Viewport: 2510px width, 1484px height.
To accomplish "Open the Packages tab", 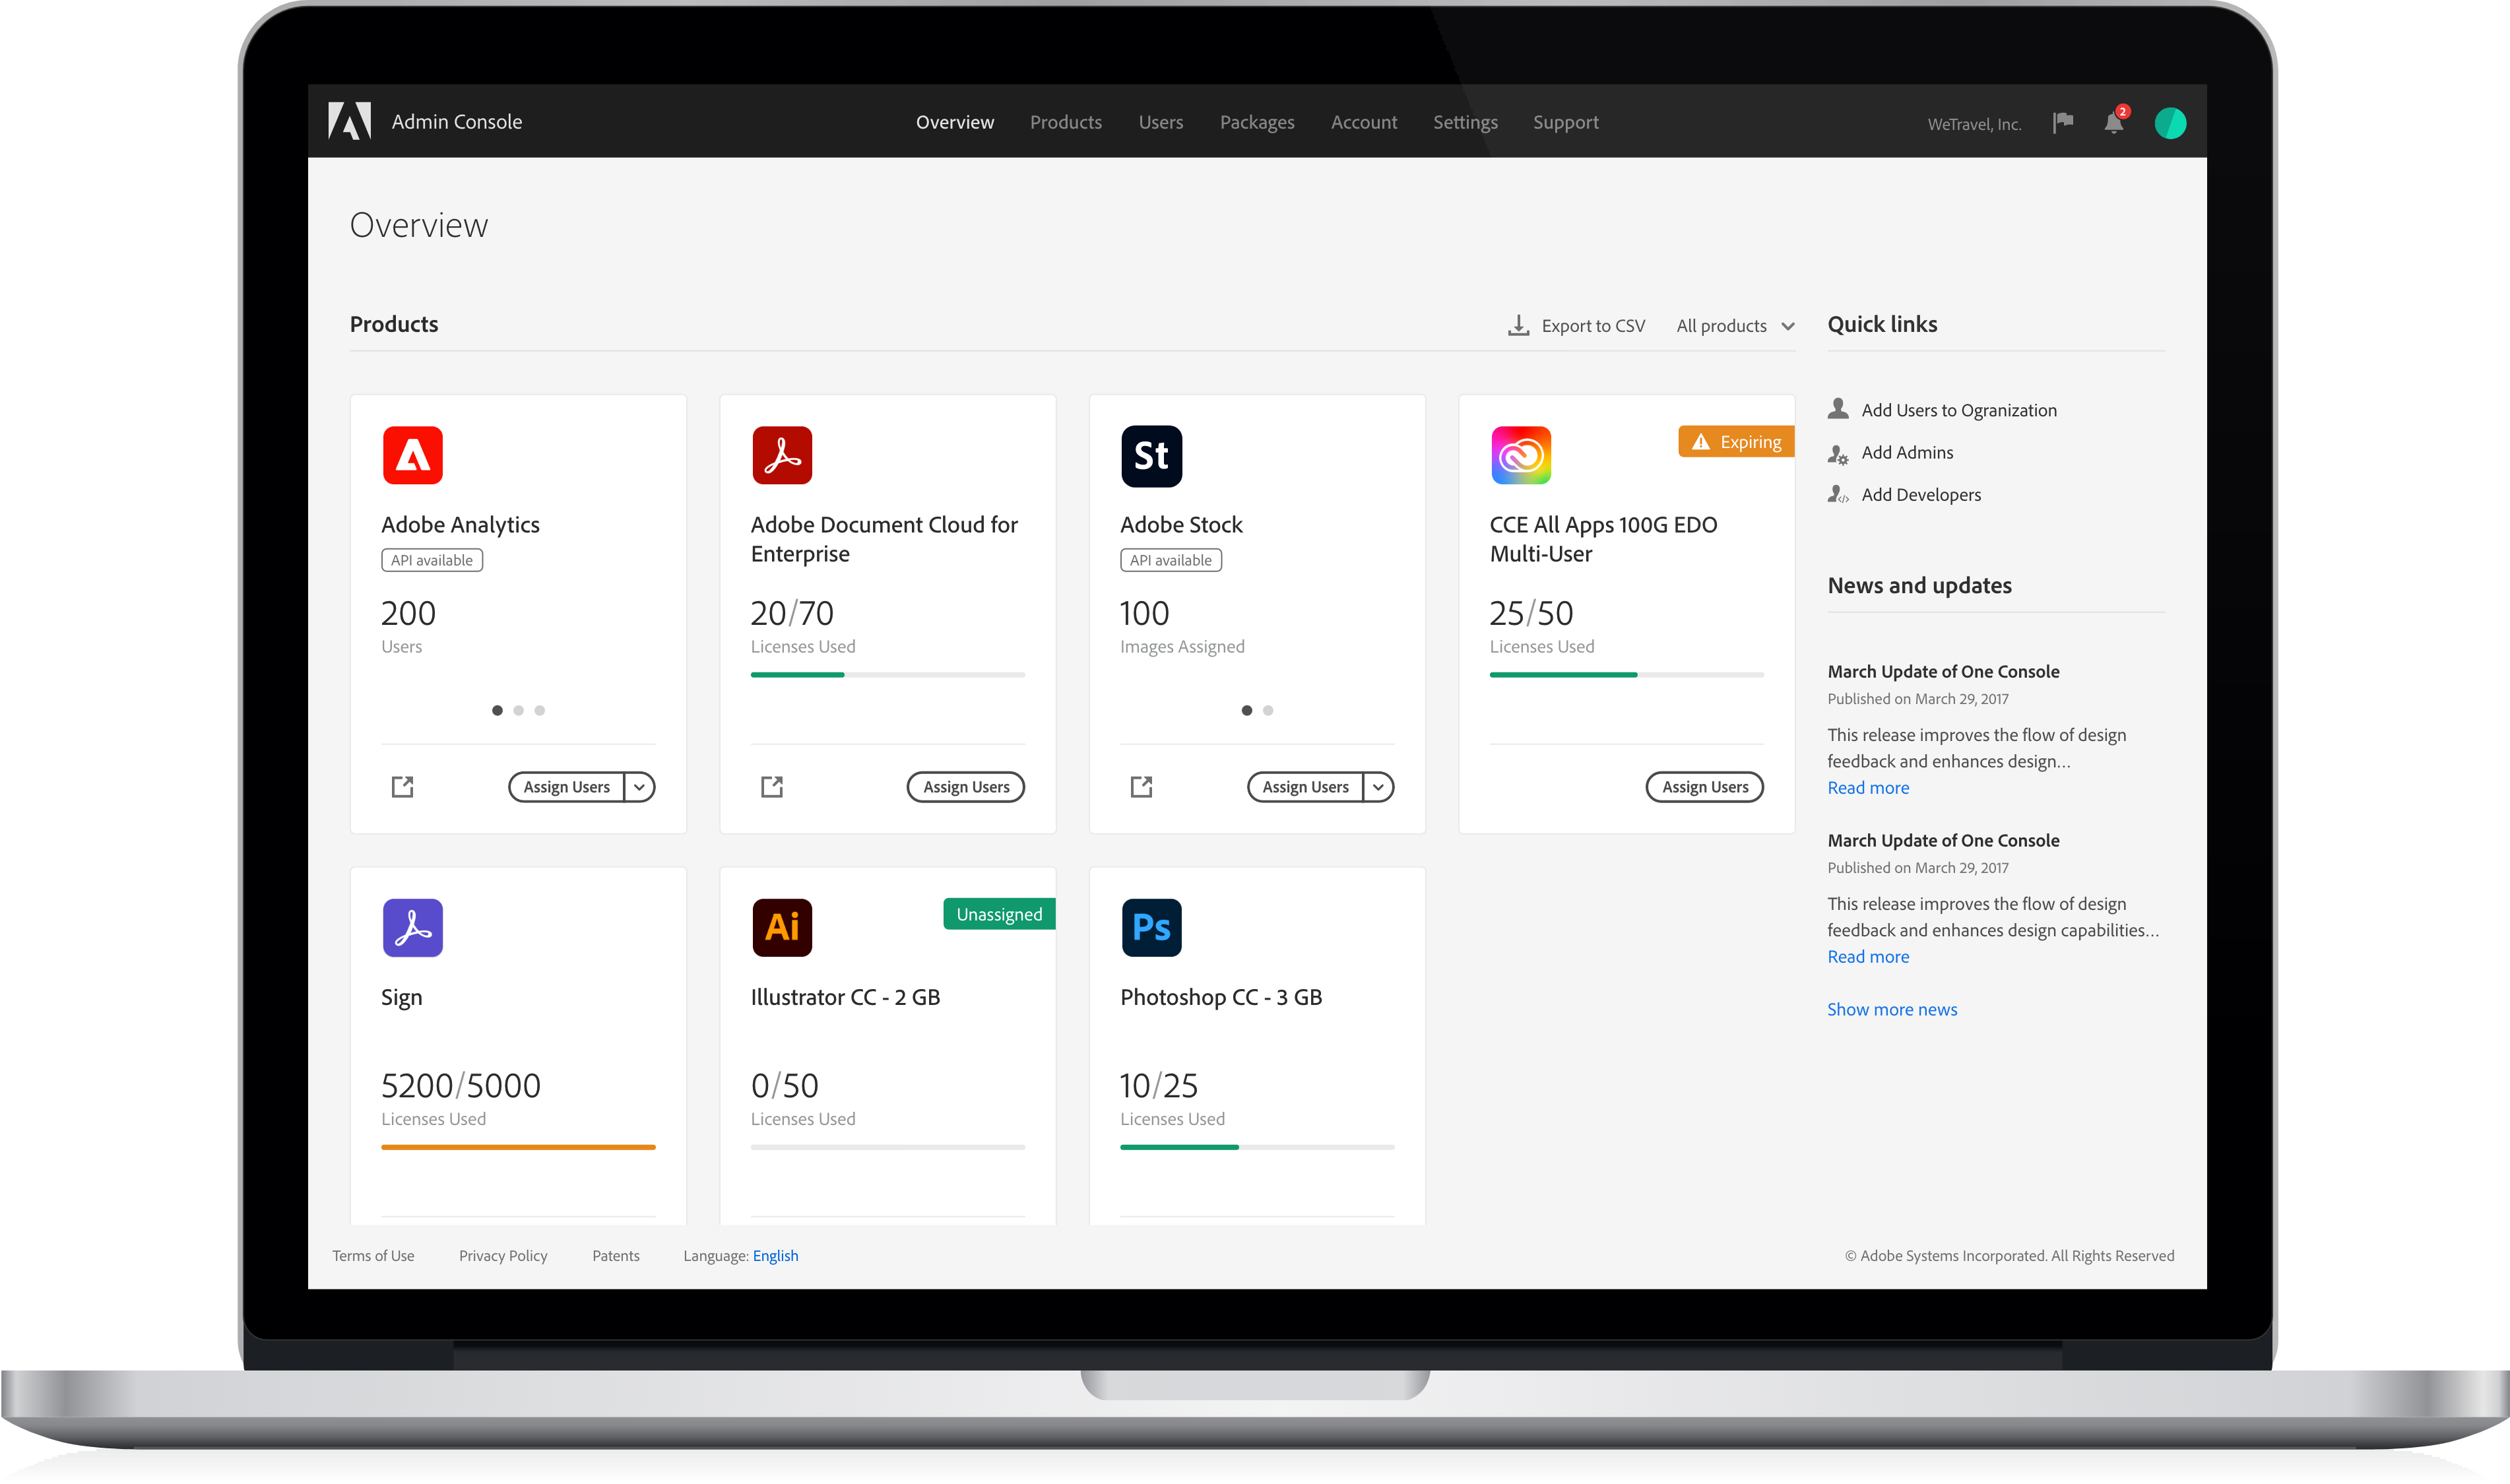I will (1257, 122).
